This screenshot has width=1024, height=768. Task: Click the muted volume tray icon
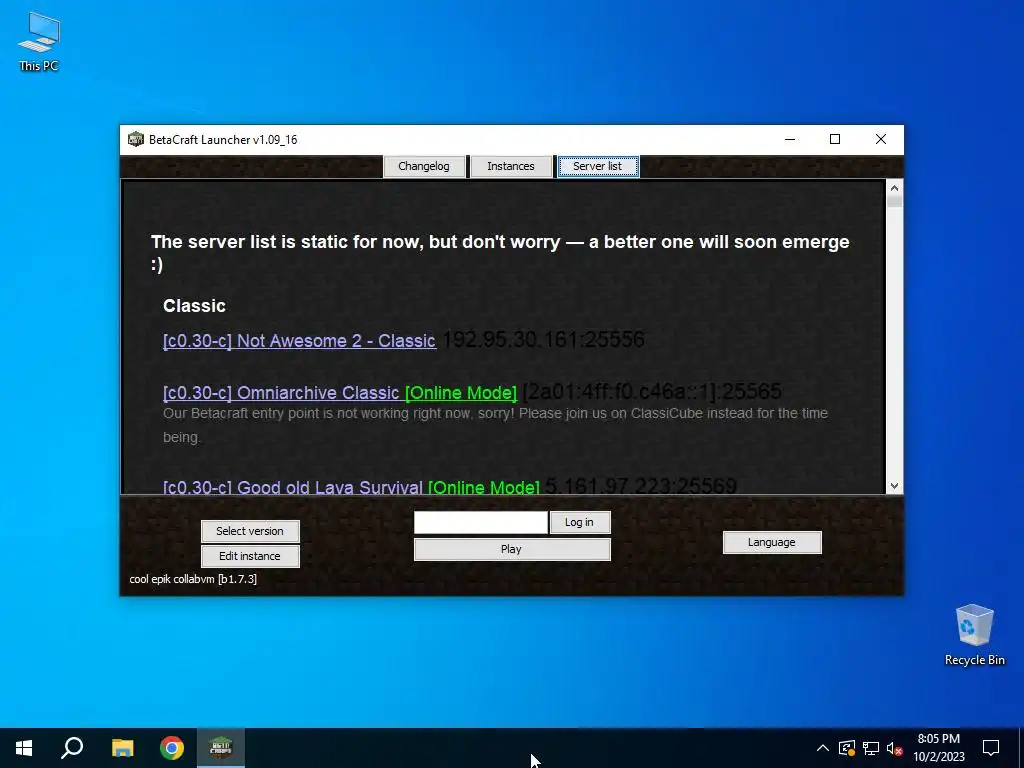(x=895, y=748)
